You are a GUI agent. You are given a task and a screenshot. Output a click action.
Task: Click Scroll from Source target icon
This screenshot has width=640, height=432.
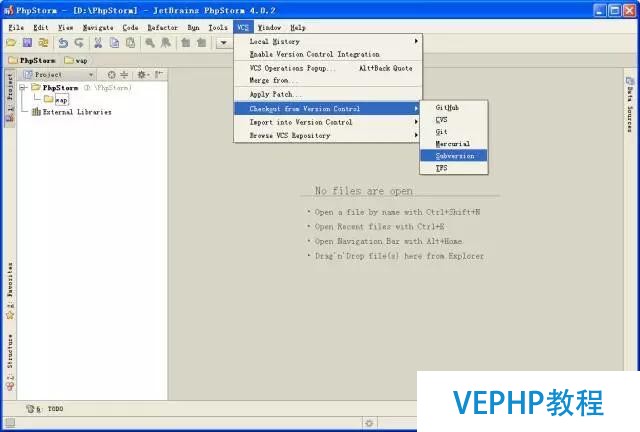click(111, 75)
